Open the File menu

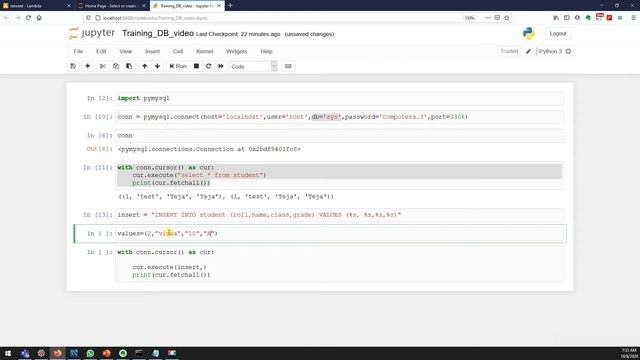pos(78,51)
